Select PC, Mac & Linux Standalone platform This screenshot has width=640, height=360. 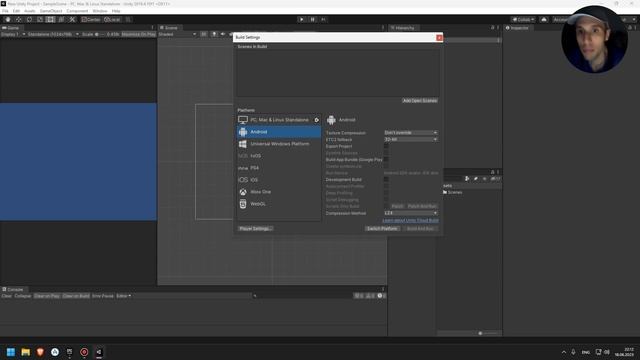click(279, 120)
